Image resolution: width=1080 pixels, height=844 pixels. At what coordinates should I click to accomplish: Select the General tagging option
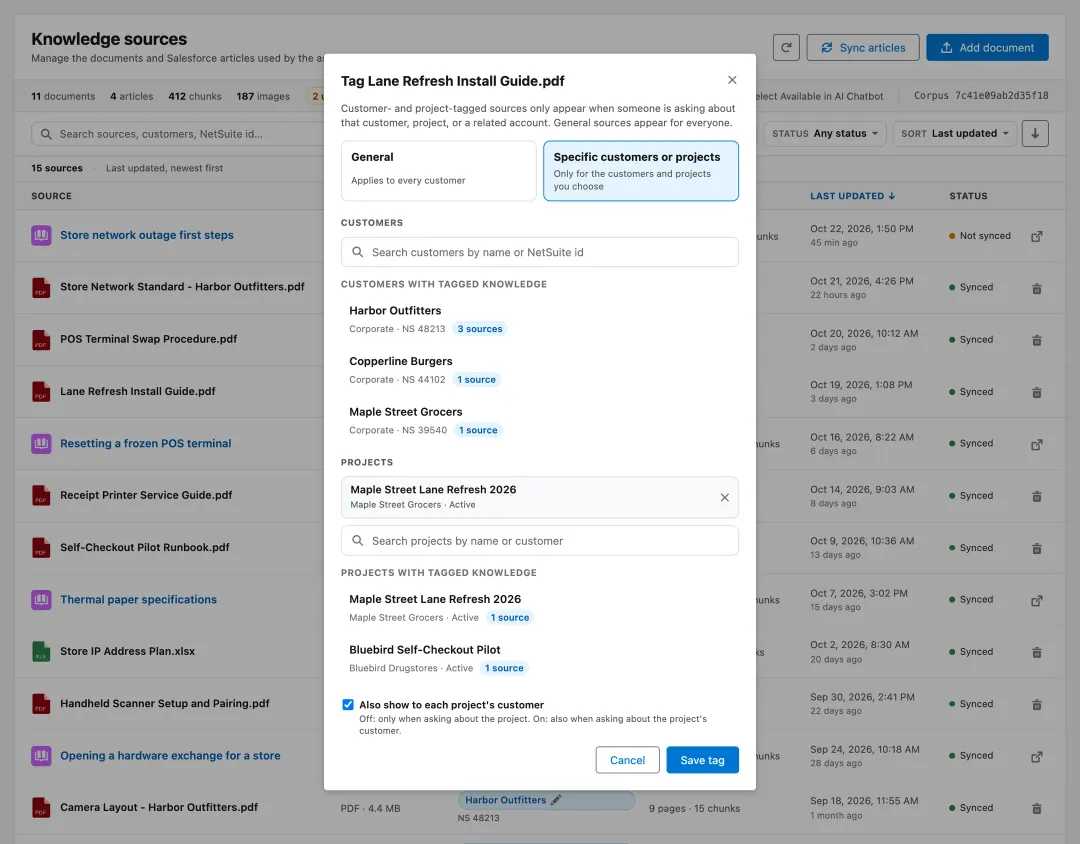pyautogui.click(x=438, y=171)
